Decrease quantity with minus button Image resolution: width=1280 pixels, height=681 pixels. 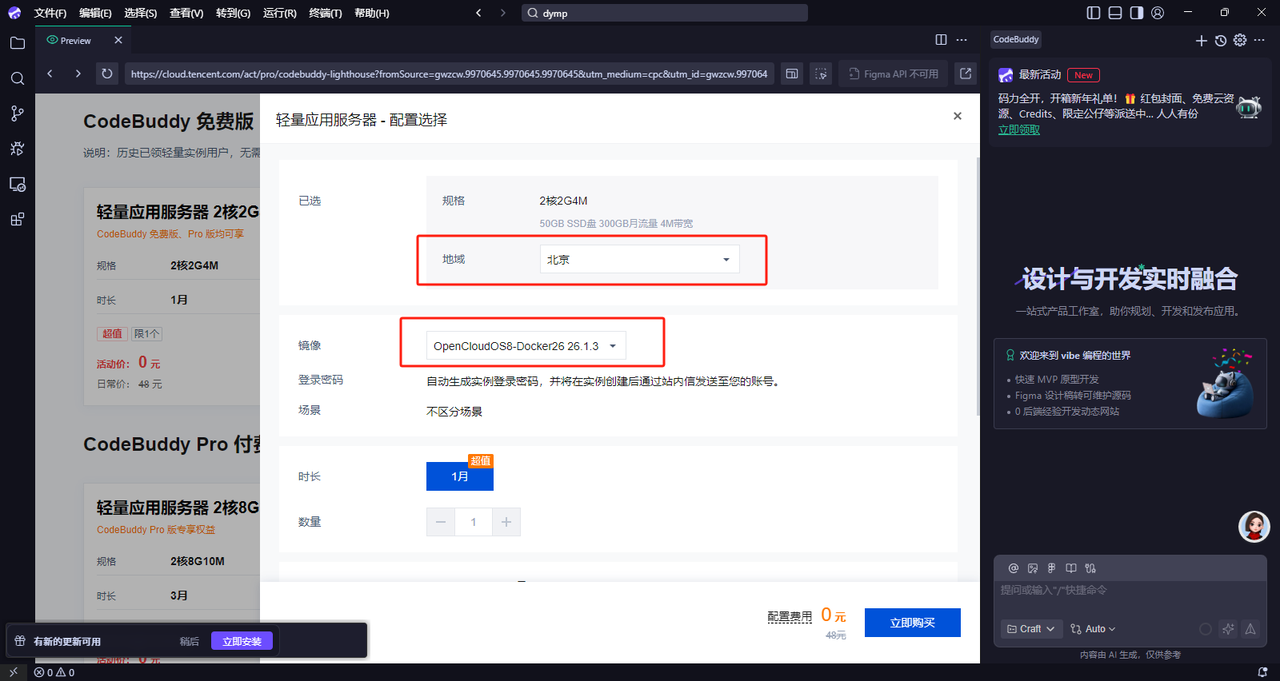pyautogui.click(x=441, y=522)
